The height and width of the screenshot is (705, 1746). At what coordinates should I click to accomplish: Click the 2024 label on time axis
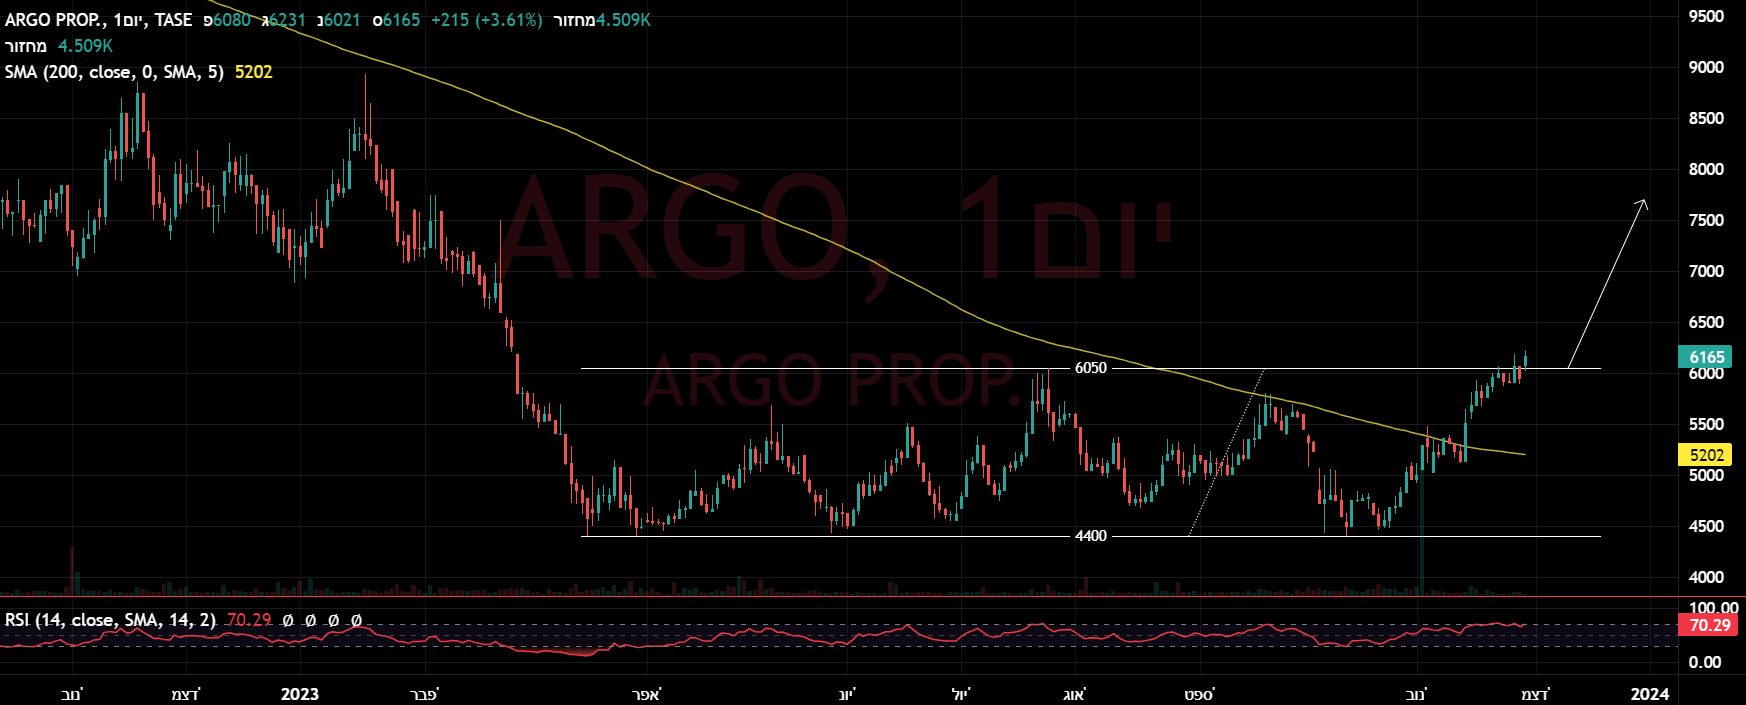[x=1650, y=694]
